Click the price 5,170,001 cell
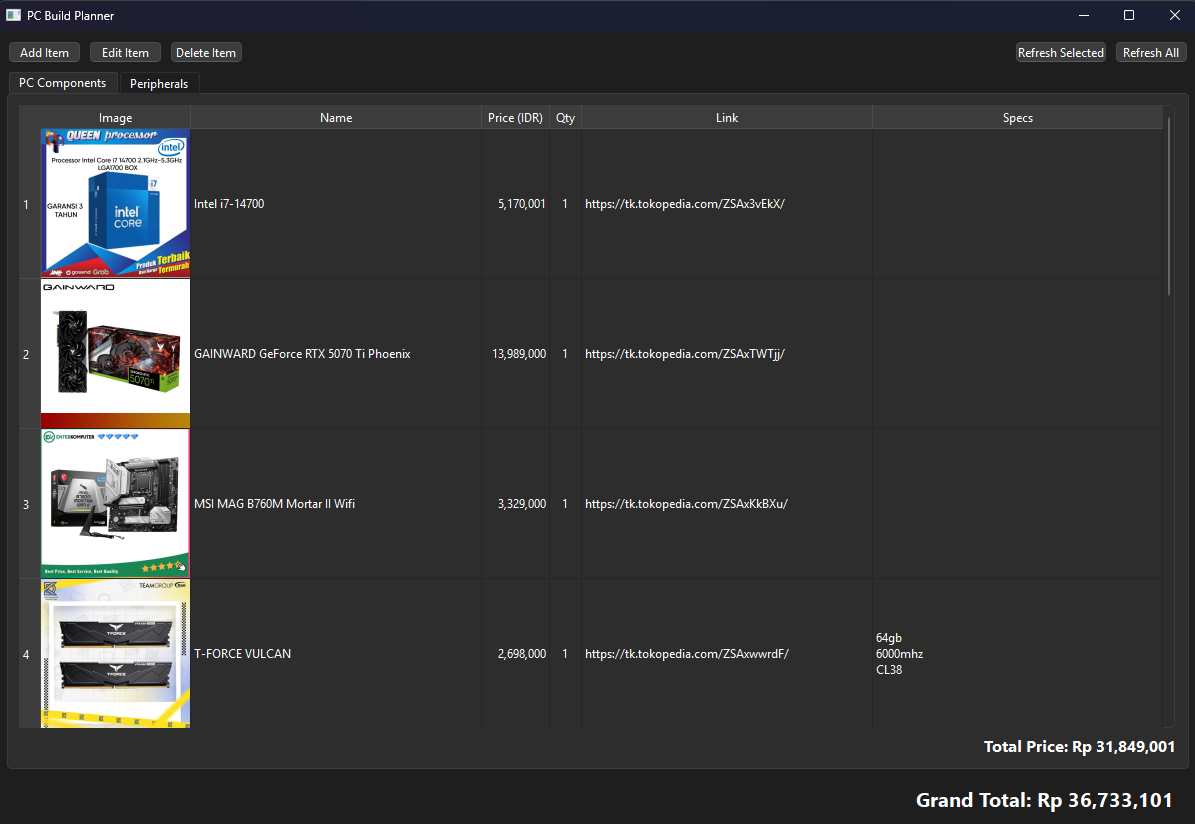The height and width of the screenshot is (824, 1195). (x=515, y=204)
